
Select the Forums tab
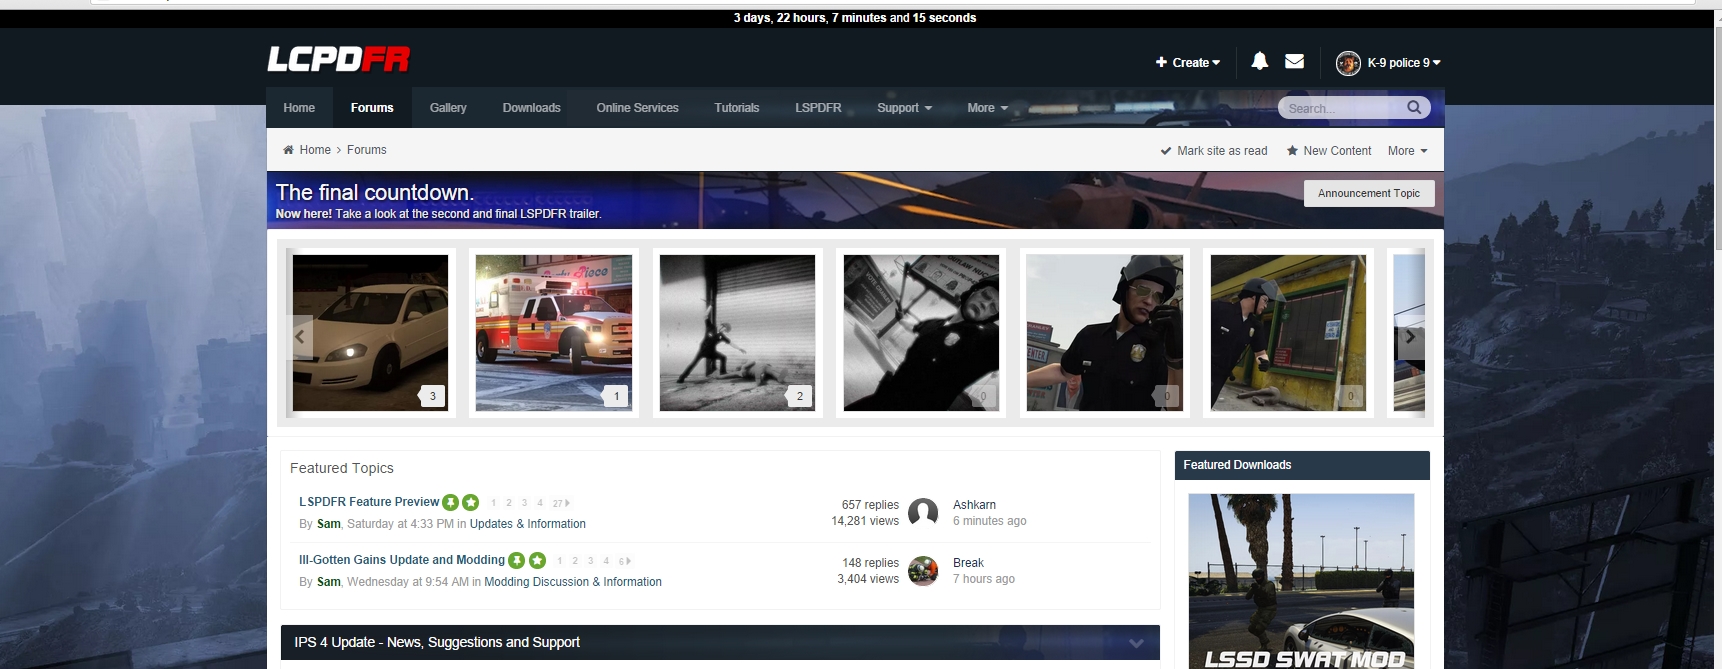[x=372, y=108]
